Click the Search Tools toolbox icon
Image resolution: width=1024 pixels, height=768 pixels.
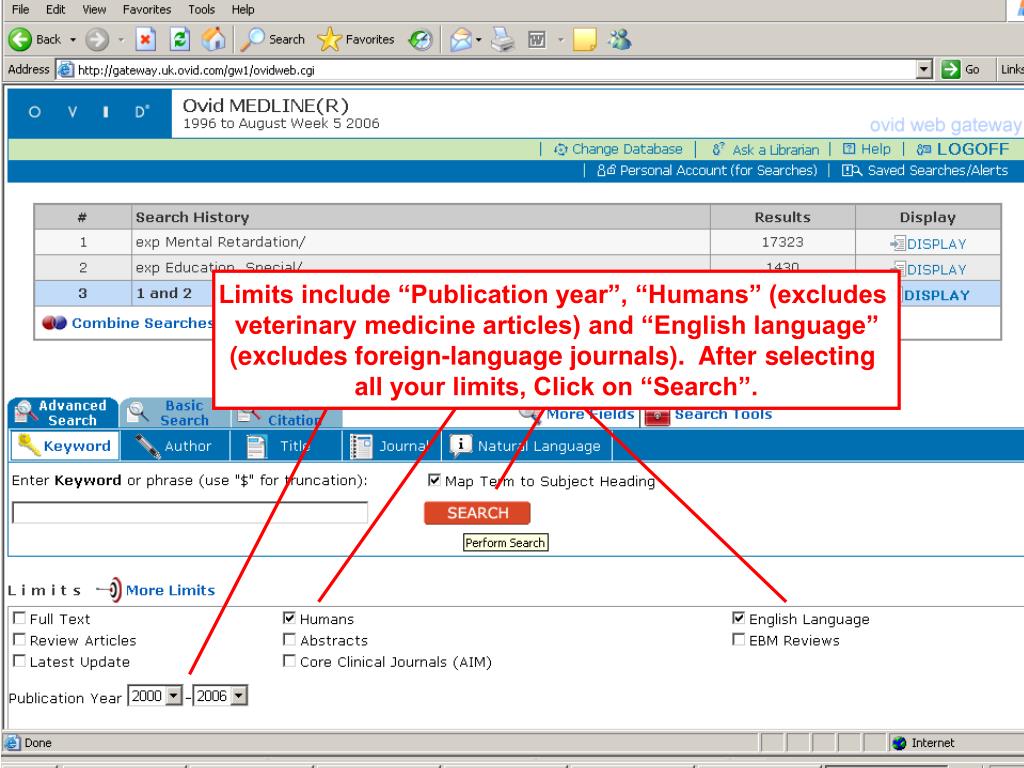coord(657,417)
